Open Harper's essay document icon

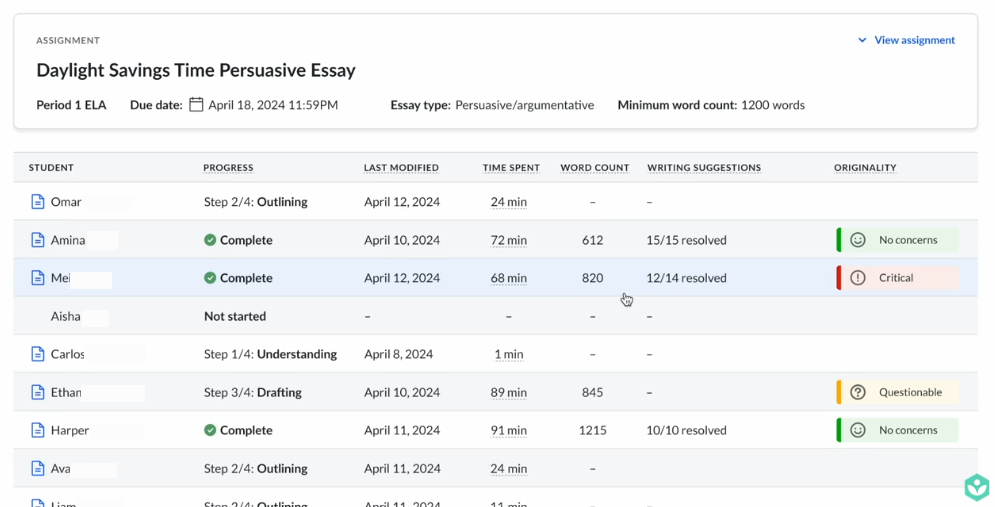tap(37, 430)
